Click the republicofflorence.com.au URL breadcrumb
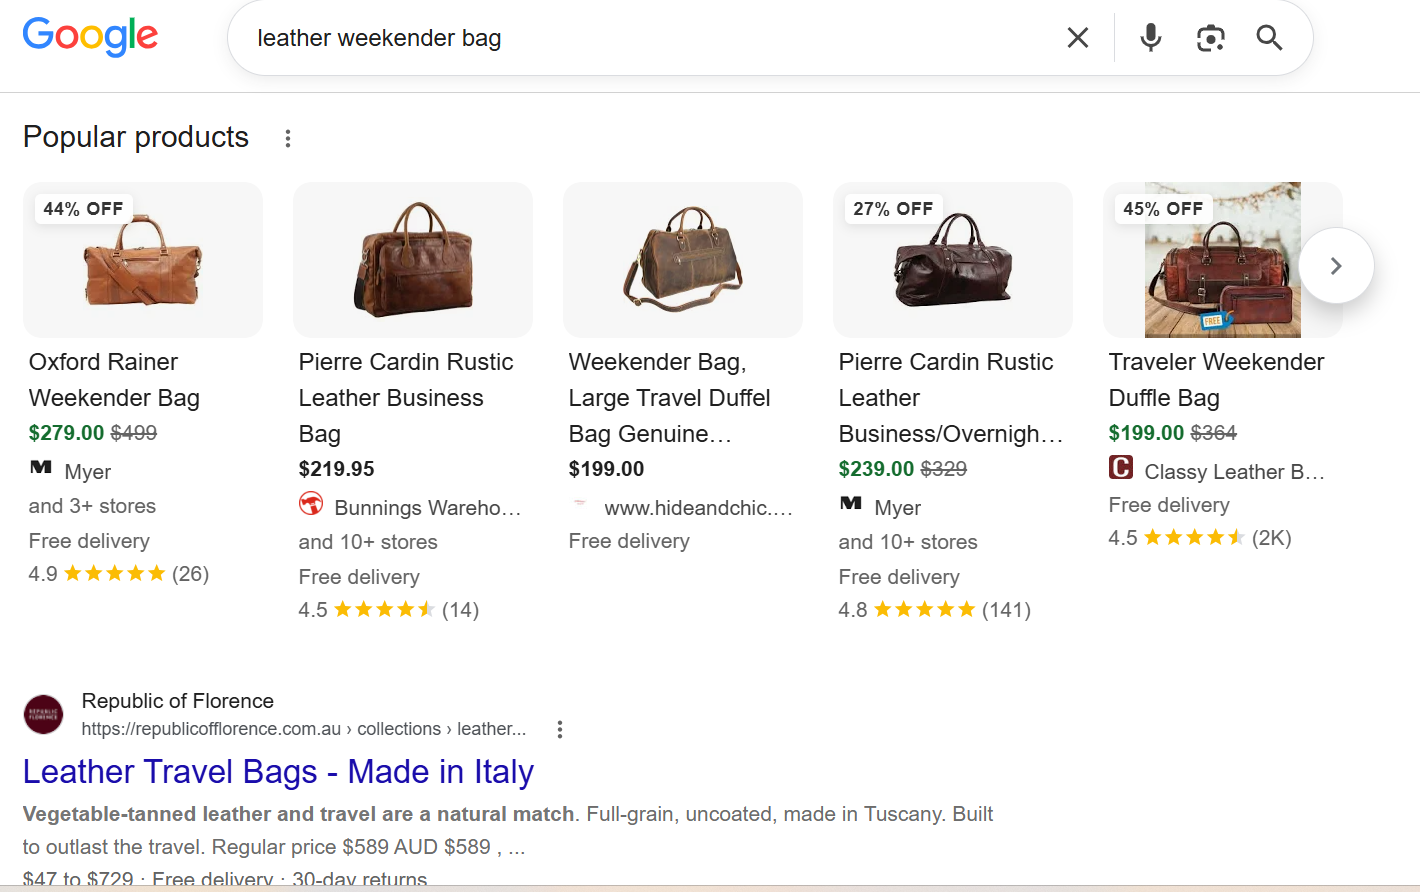Screen dimensions: 1420x892 [x=304, y=729]
